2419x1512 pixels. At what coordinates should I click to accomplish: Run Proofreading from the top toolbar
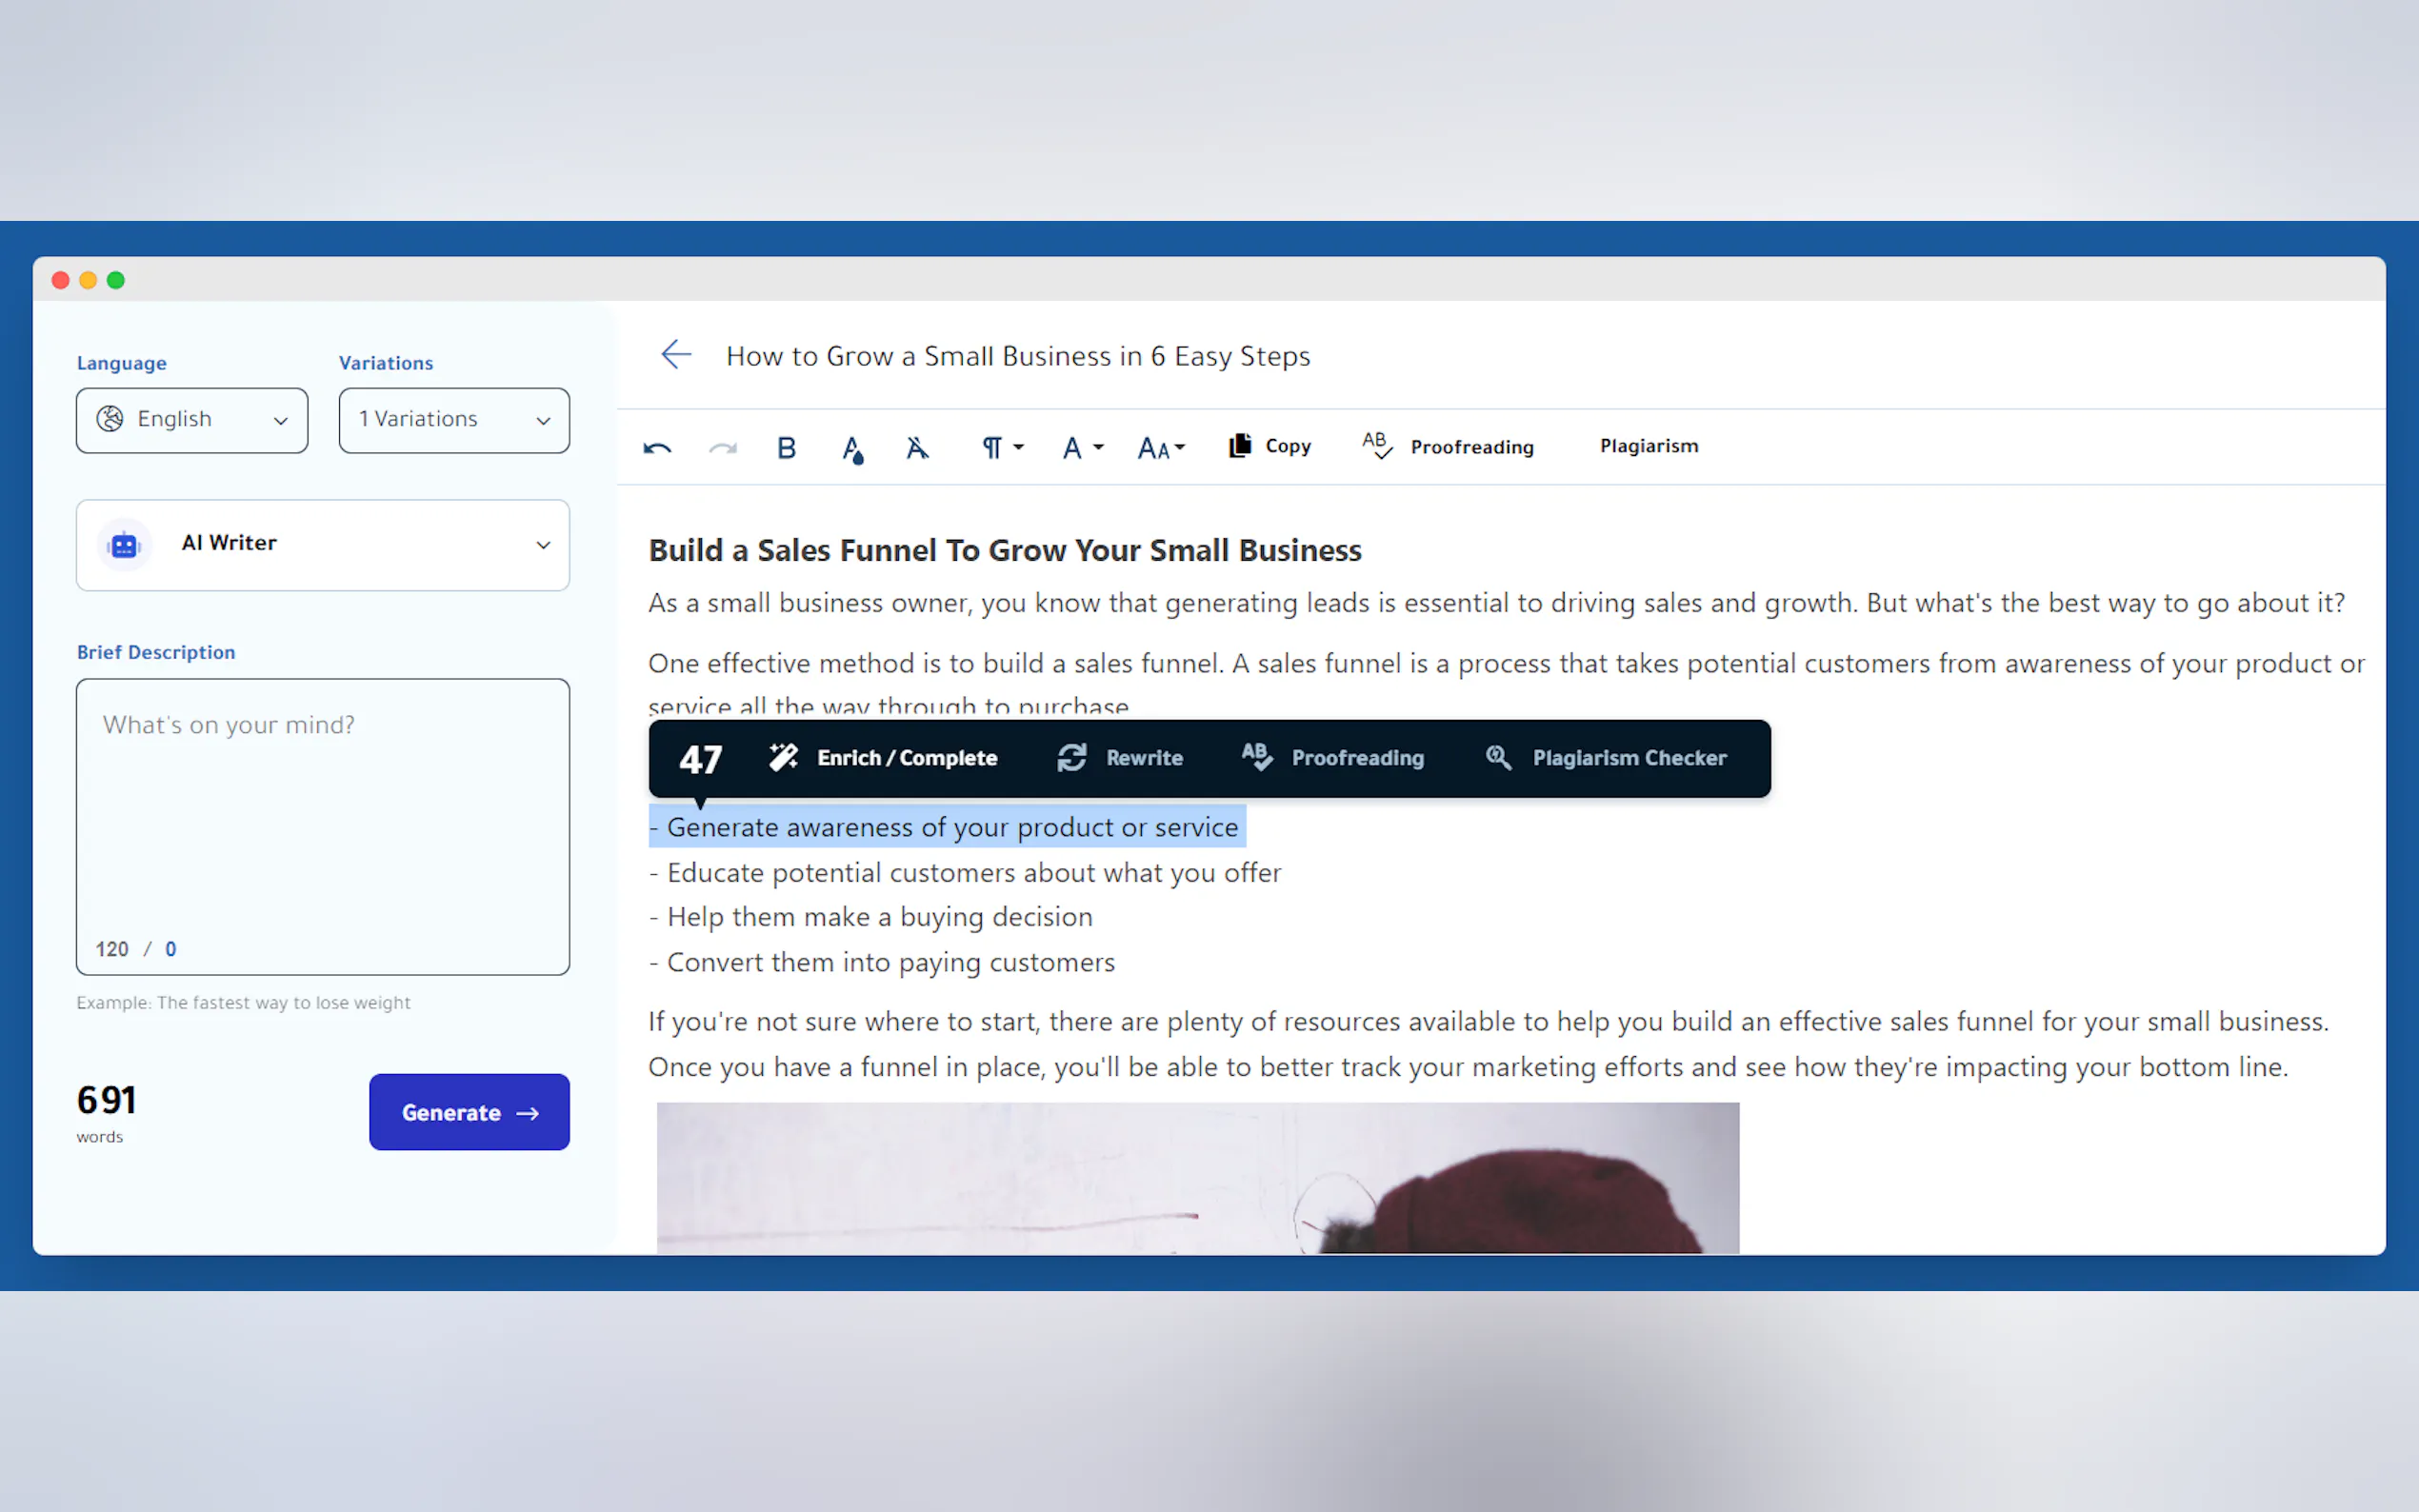click(1447, 446)
